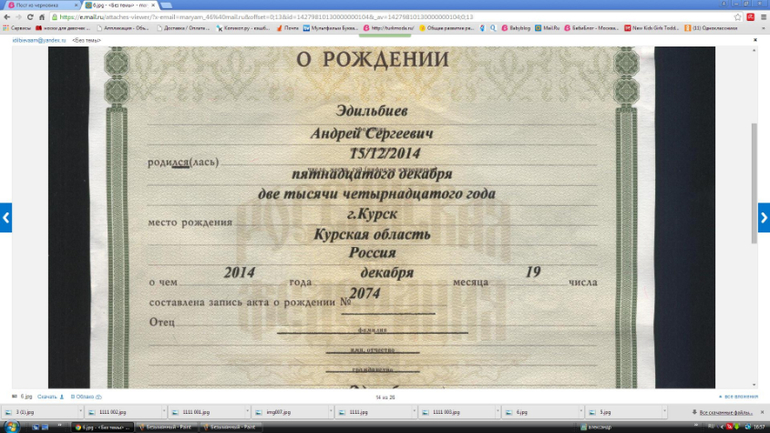Expand options for 1111 002.jpg download
The height and width of the screenshot is (433, 770).
[x=164, y=412]
